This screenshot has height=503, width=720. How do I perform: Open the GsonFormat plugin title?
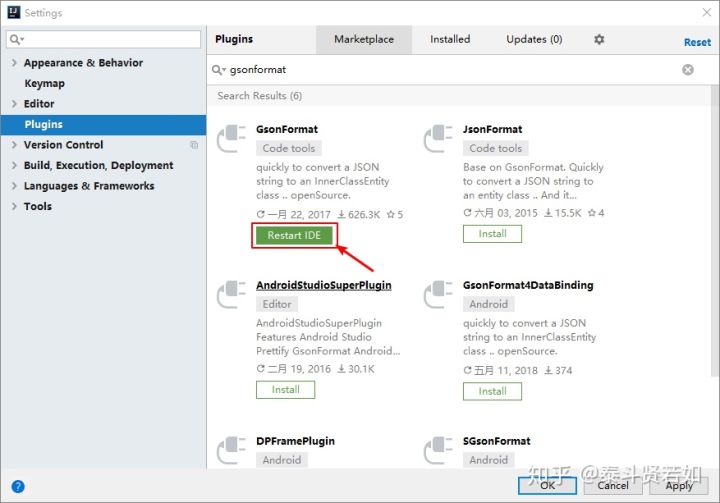point(287,130)
